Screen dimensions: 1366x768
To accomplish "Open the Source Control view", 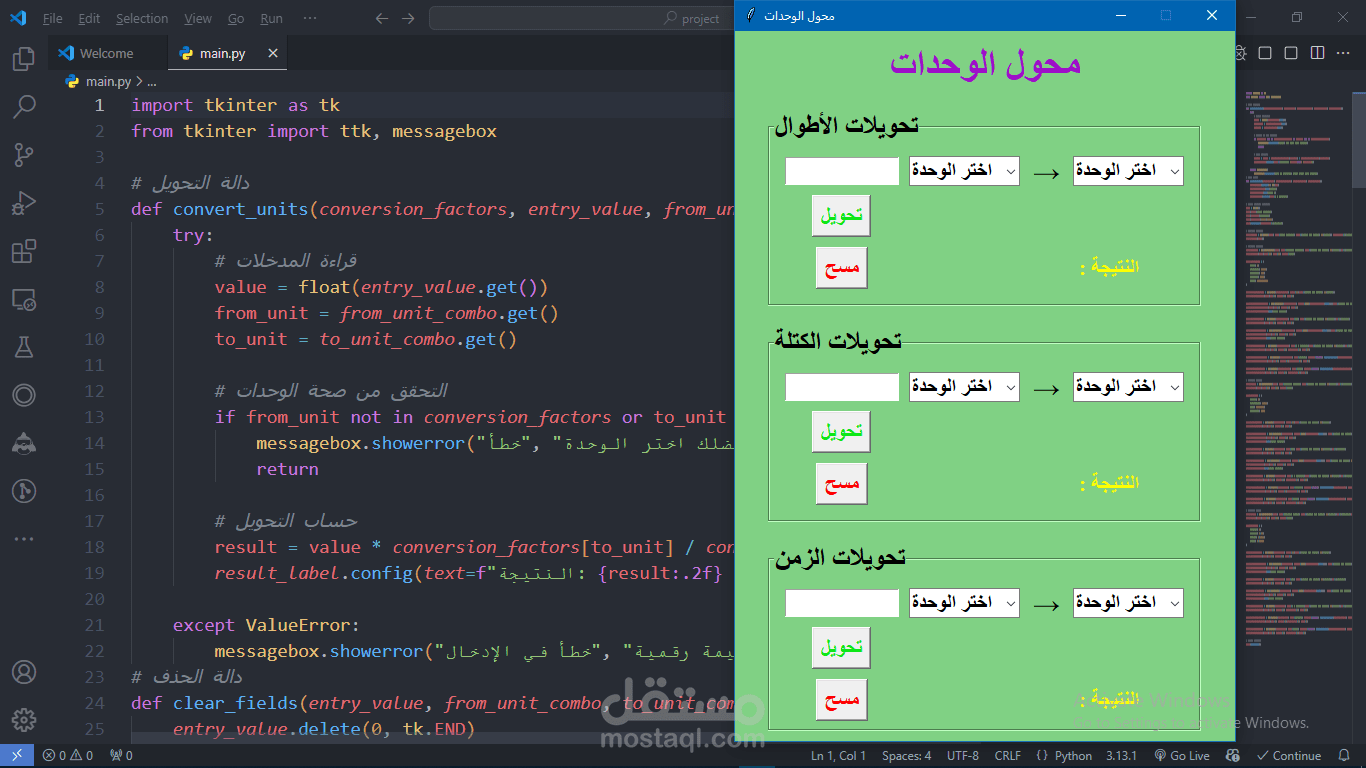I will 24,155.
